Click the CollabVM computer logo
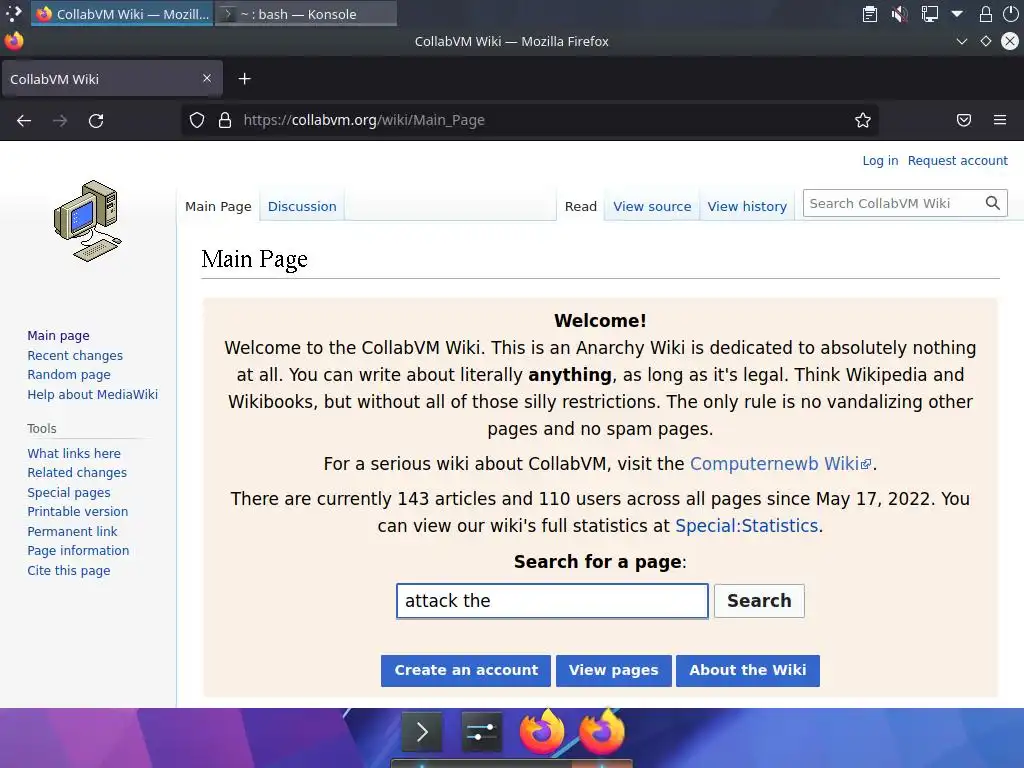The width and height of the screenshot is (1024, 768). coord(88,221)
